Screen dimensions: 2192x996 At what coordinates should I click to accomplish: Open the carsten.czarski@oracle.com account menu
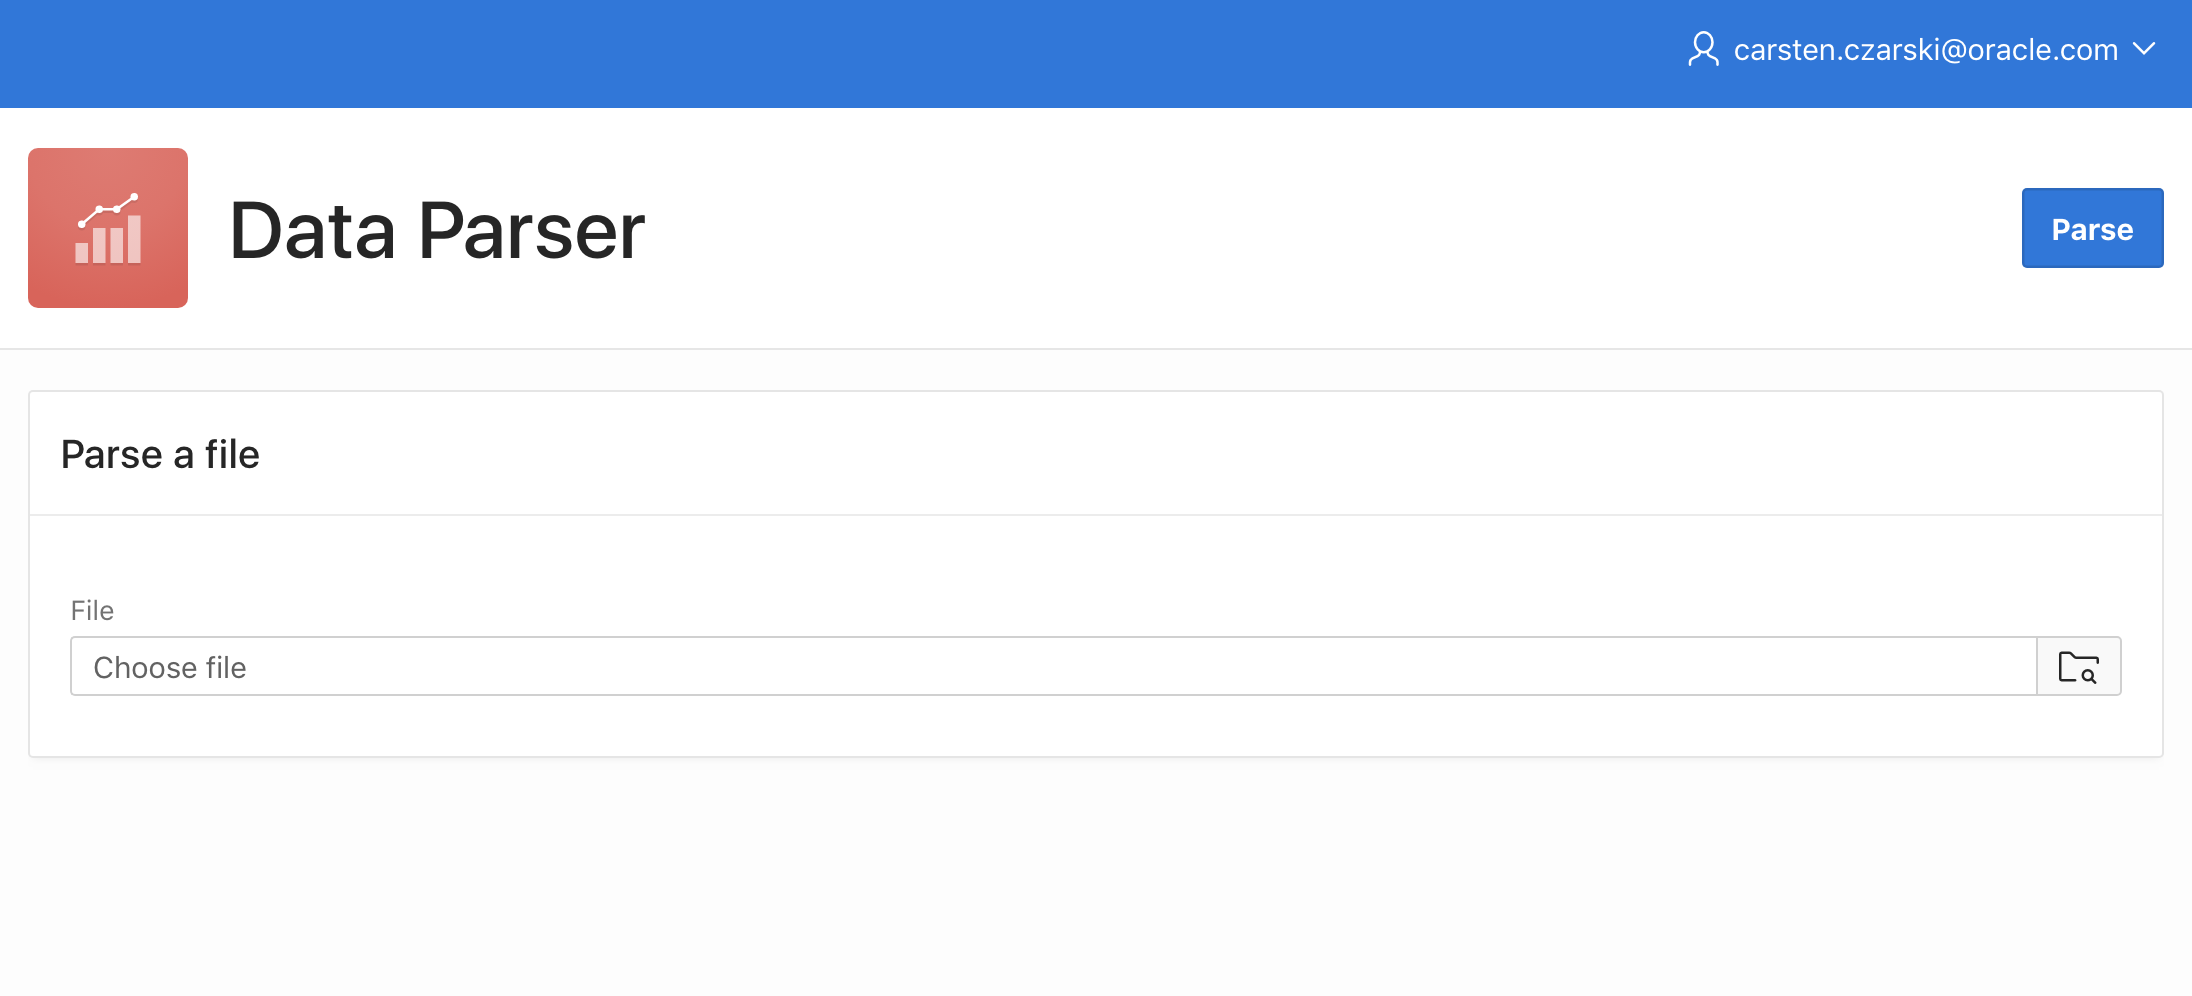coord(1925,50)
